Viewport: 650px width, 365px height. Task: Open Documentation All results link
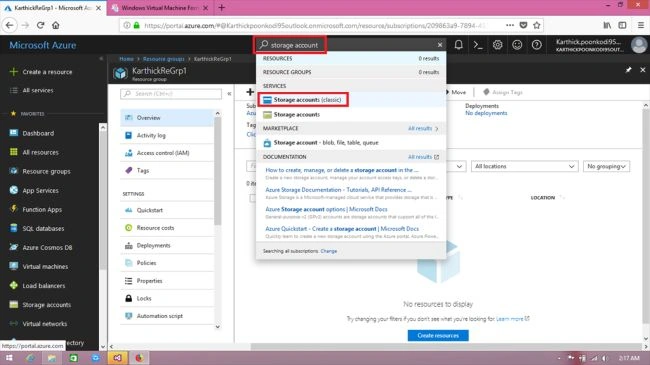423,157
